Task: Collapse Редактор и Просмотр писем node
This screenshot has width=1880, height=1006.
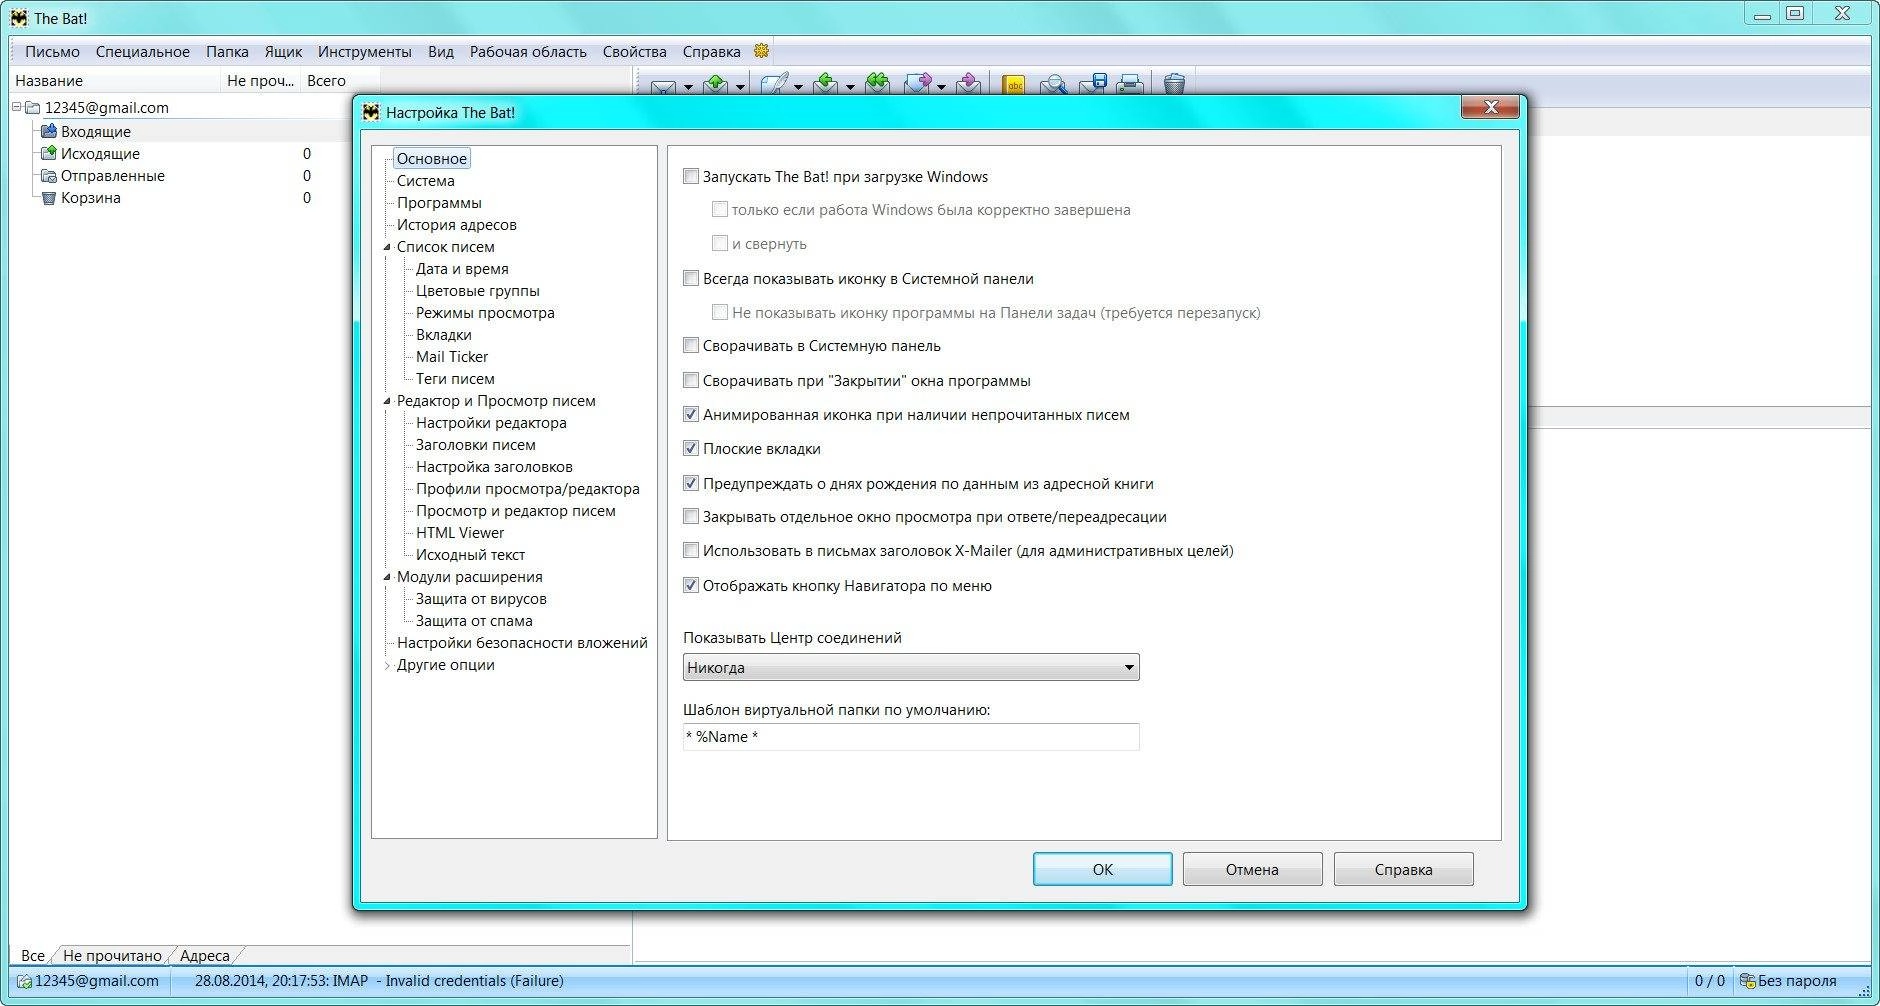Action: click(388, 401)
